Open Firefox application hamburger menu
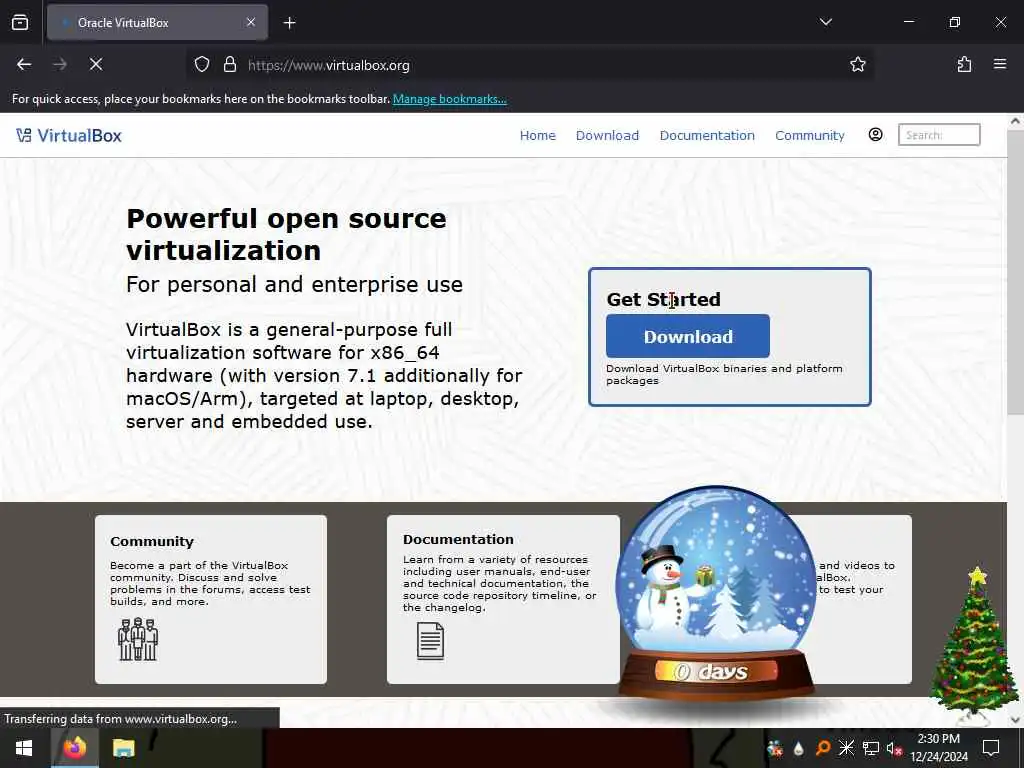 click(1000, 64)
